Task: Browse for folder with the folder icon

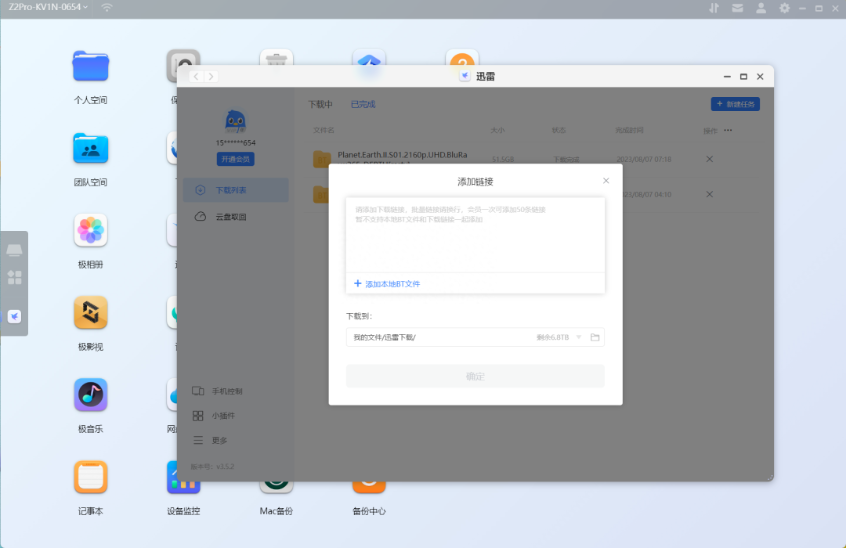Action: [x=595, y=337]
